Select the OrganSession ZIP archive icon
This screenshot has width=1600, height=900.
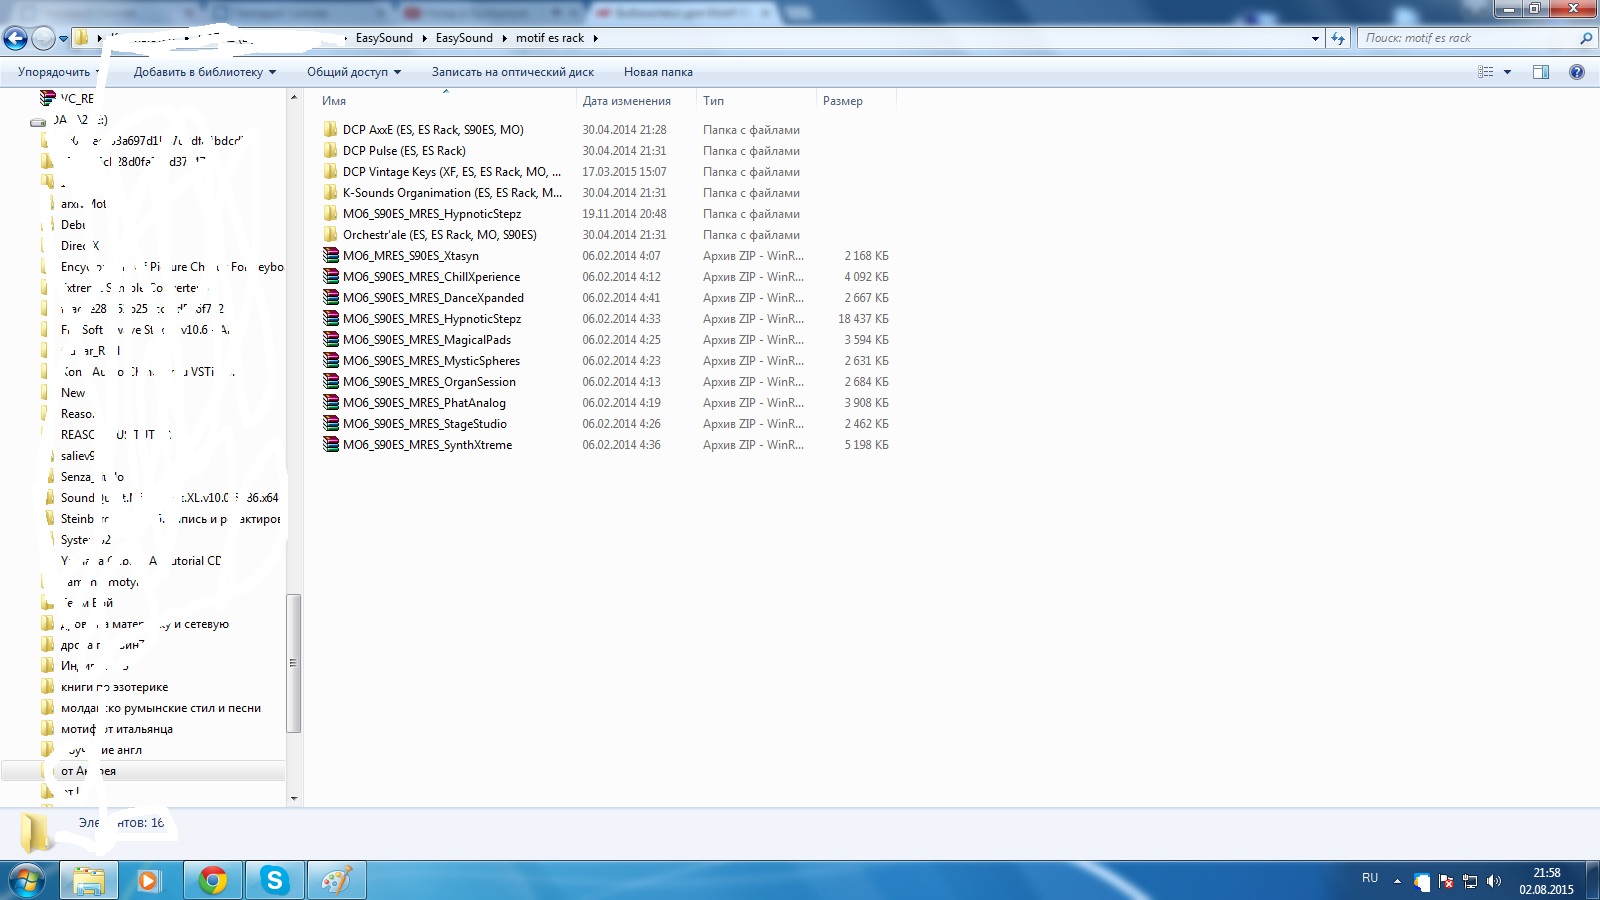pyautogui.click(x=330, y=382)
